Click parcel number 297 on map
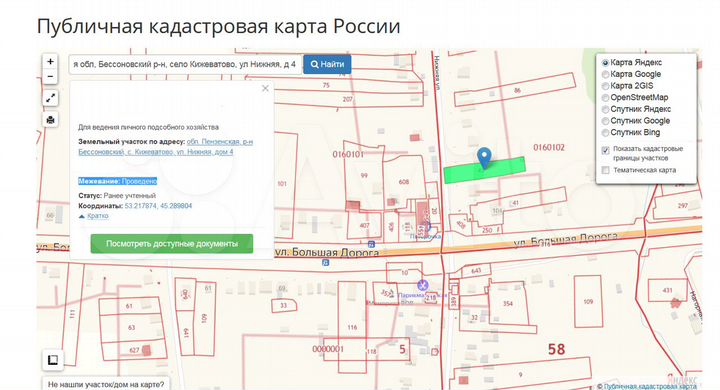 point(683,205)
